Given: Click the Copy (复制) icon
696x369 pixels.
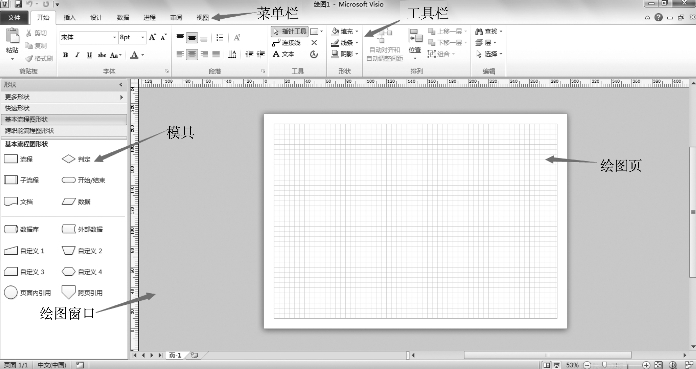Looking at the screenshot, I should (29, 45).
